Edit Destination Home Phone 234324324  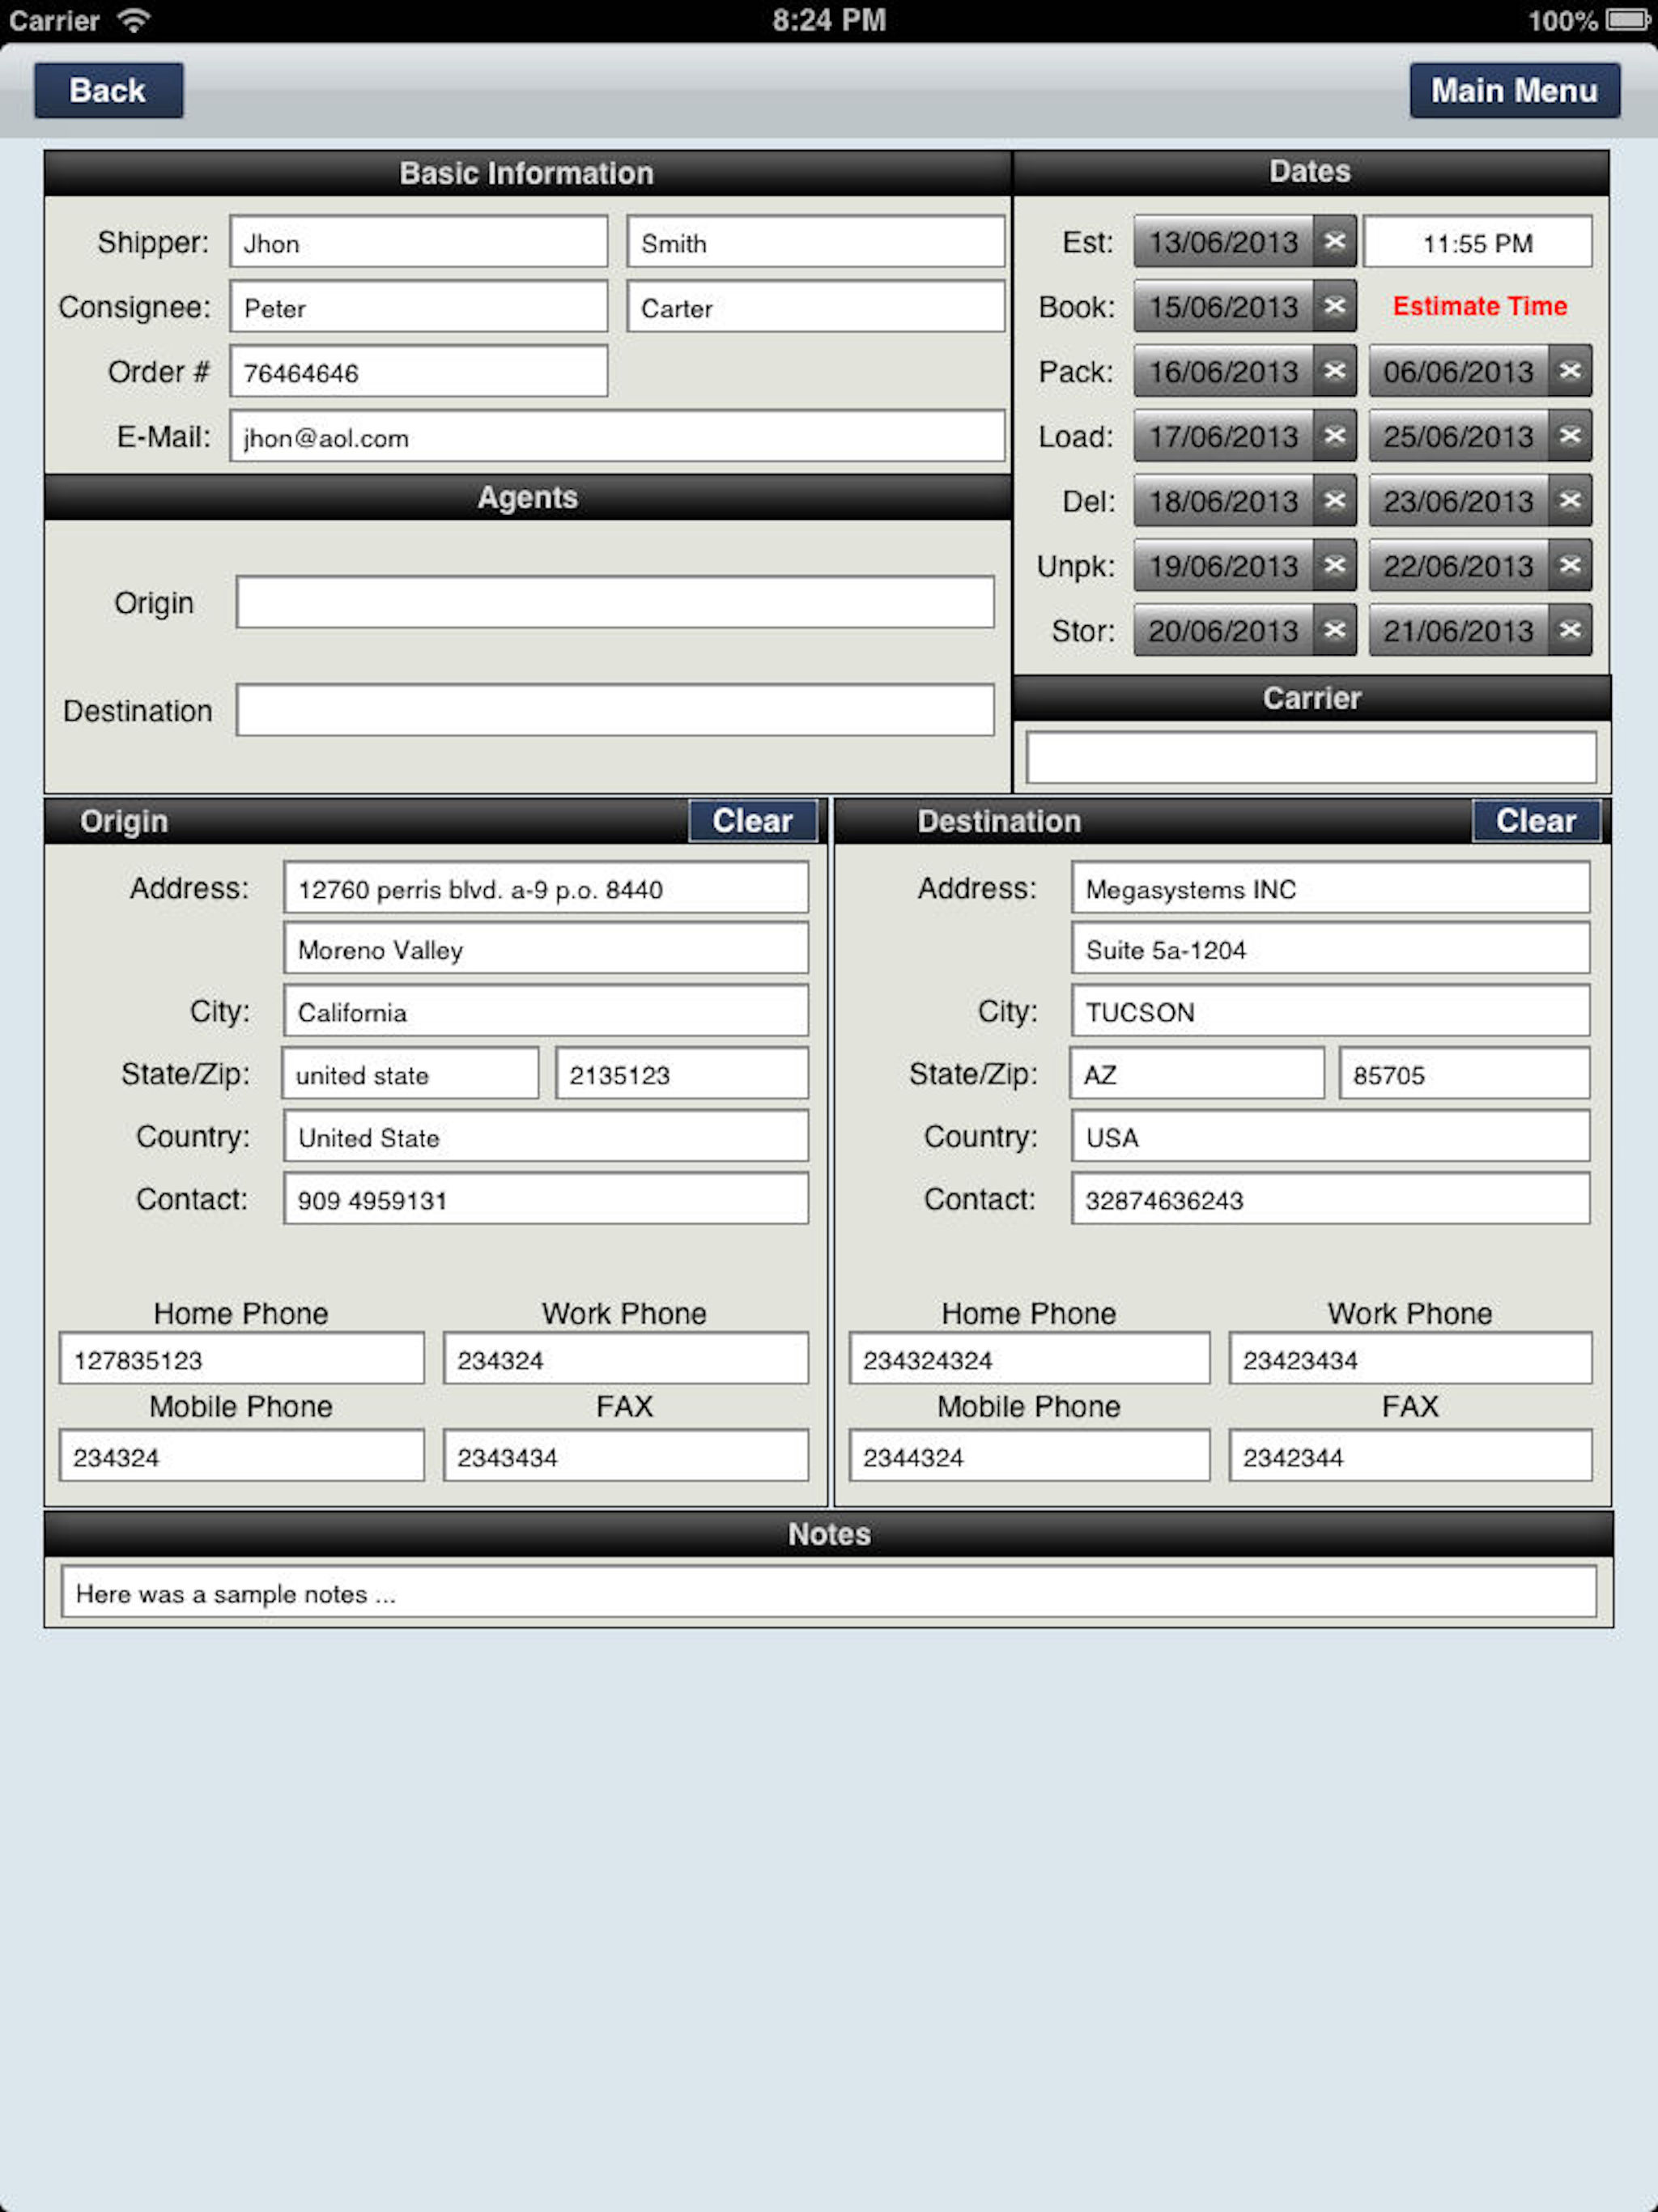click(1029, 1358)
